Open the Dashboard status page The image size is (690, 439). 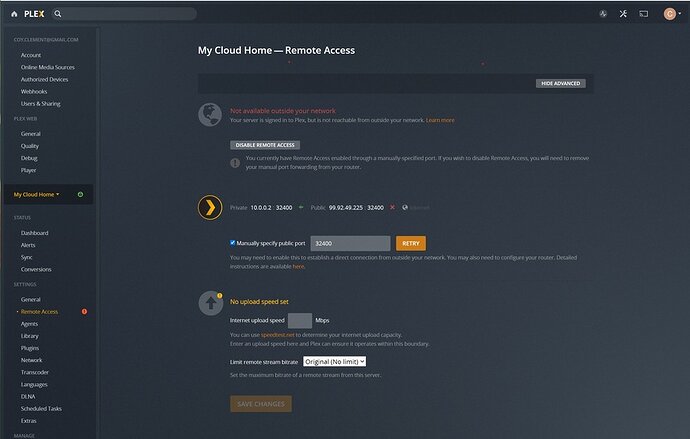click(x=34, y=233)
